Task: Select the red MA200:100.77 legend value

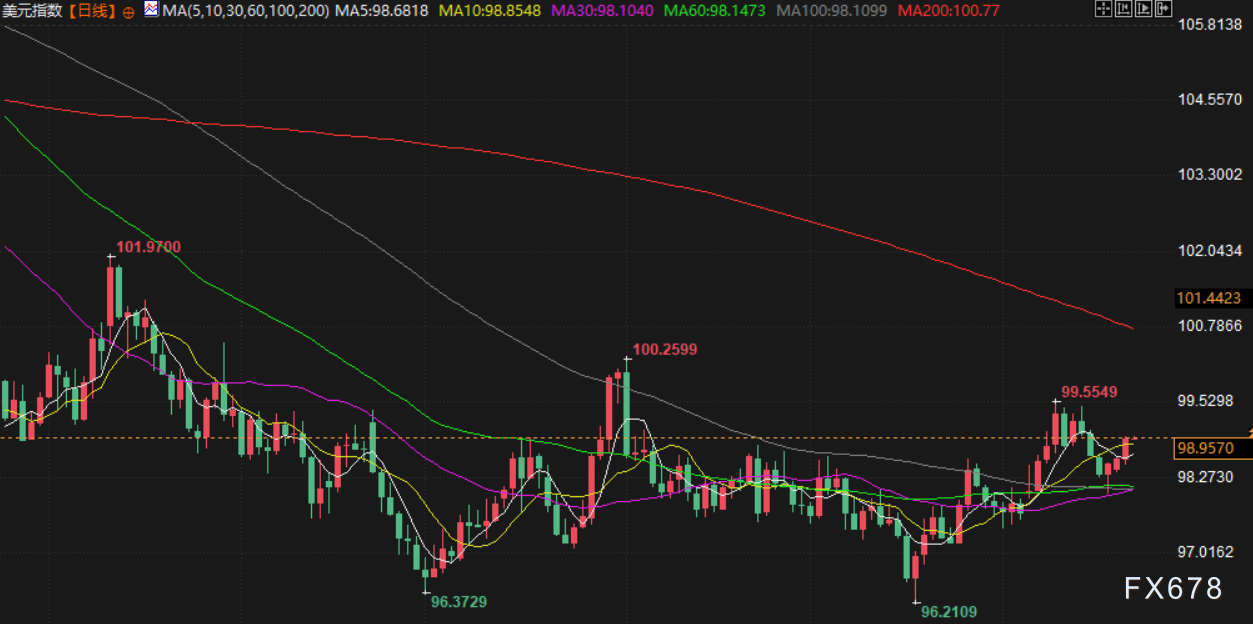Action: tap(948, 11)
